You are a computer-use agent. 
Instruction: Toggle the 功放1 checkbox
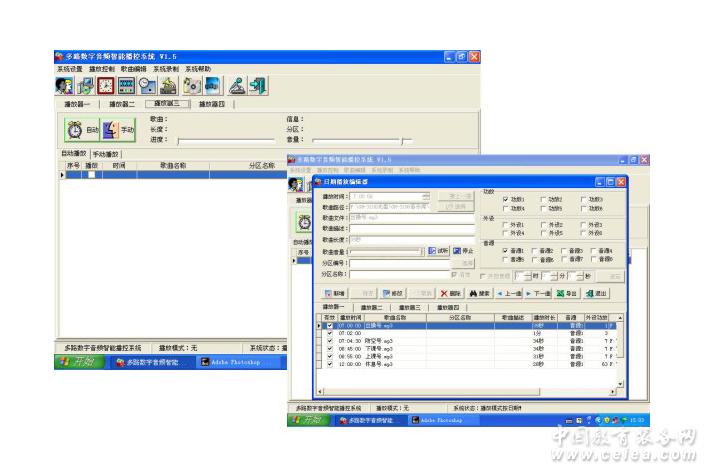tap(506, 199)
